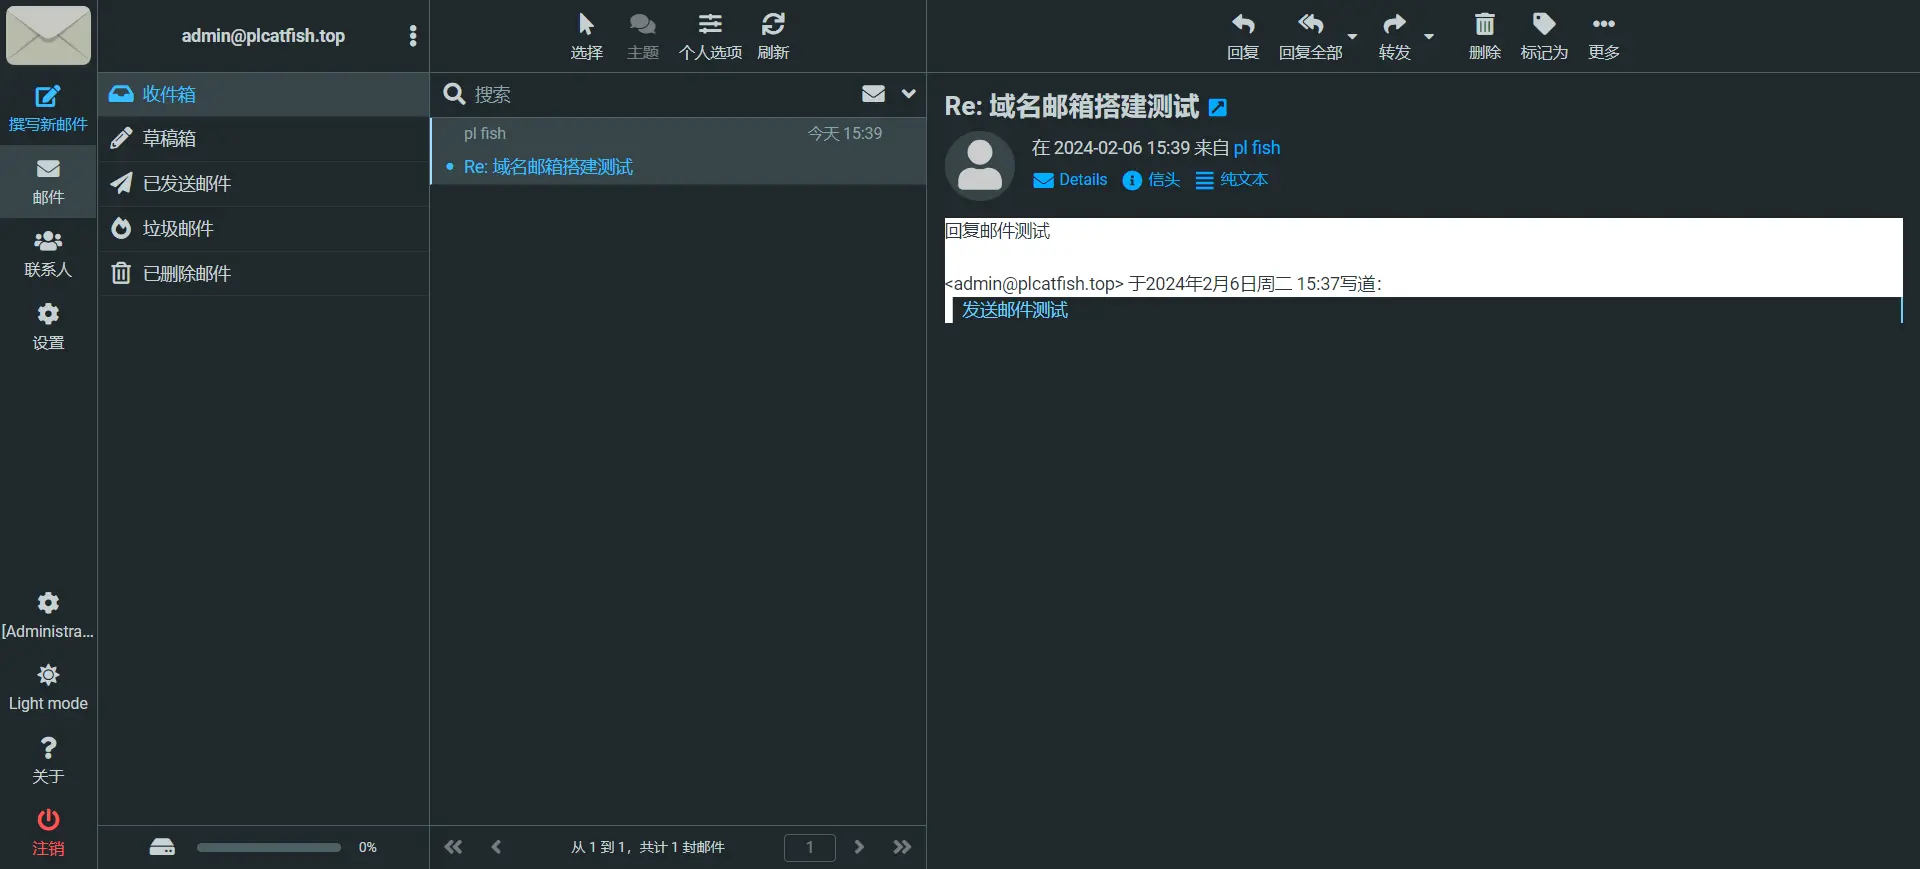Click quoted text '发送邮件测试'
Viewport: 1920px width, 869px height.
[x=1015, y=310]
